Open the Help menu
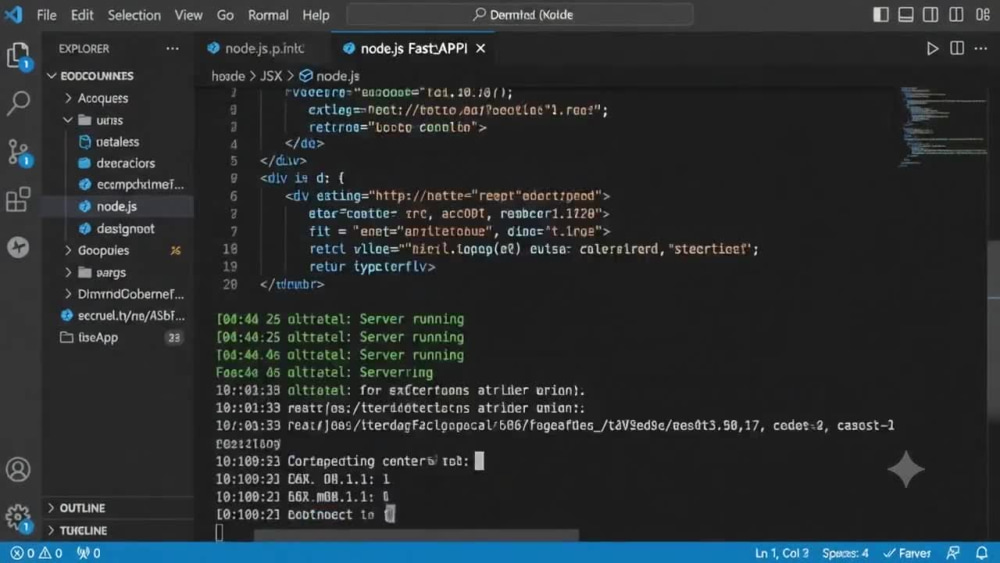The width and height of the screenshot is (1000, 563). (316, 15)
